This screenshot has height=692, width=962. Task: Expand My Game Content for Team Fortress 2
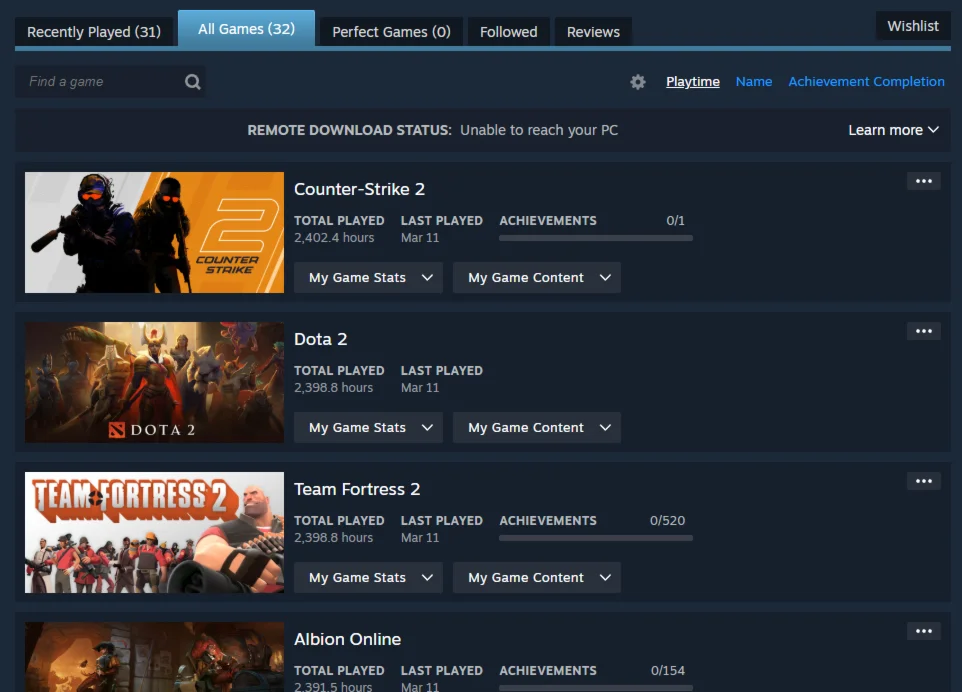pos(537,577)
